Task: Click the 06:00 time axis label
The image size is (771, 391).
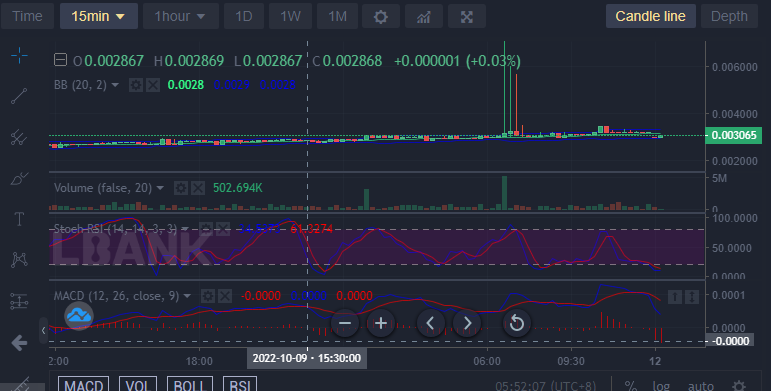Action: (487, 361)
